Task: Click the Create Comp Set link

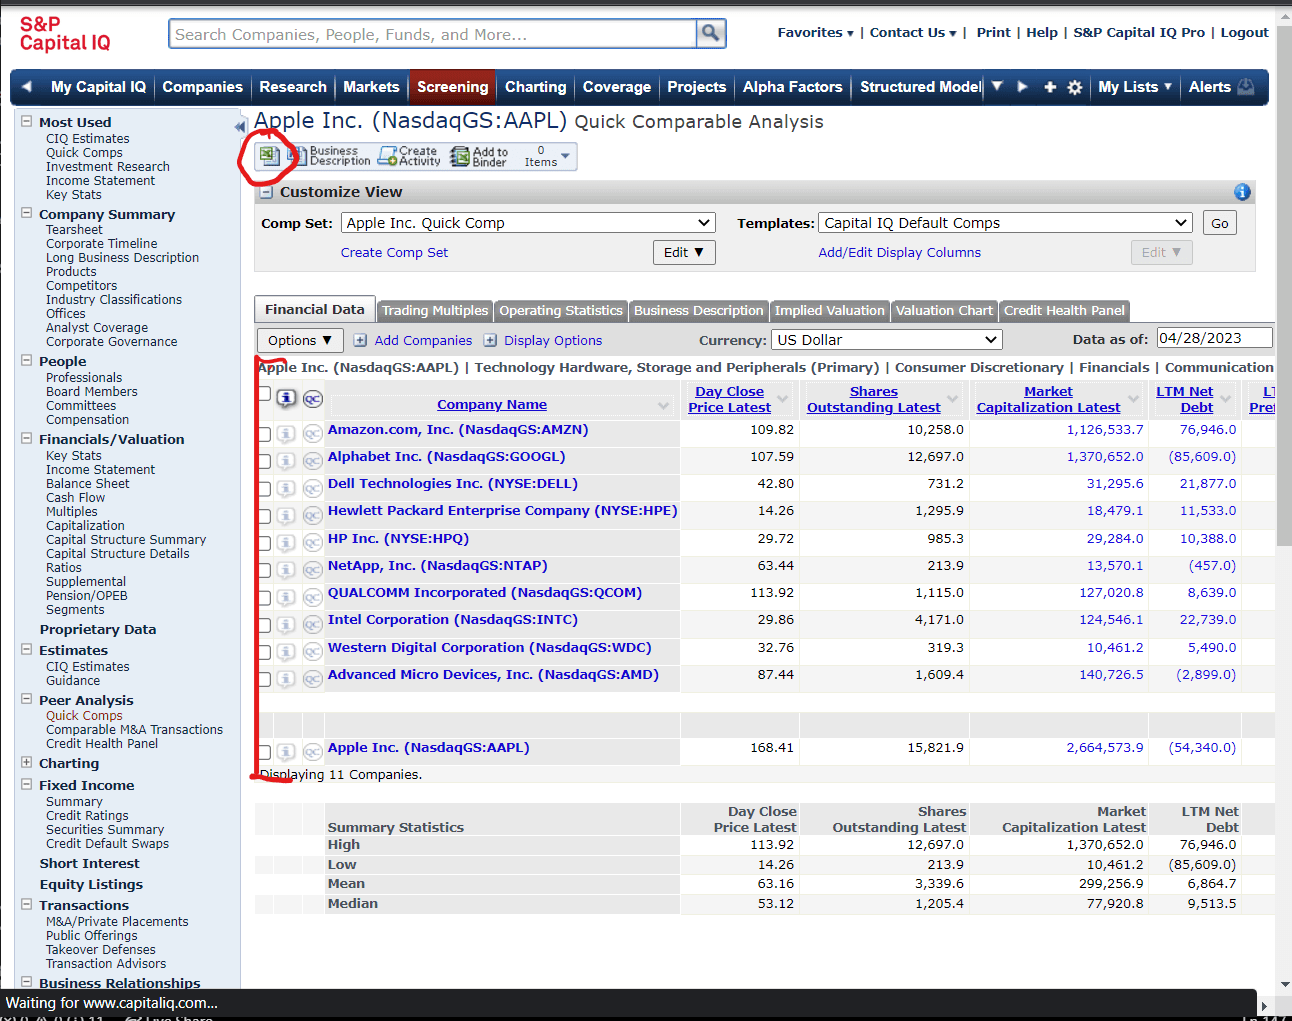Action: (x=394, y=252)
